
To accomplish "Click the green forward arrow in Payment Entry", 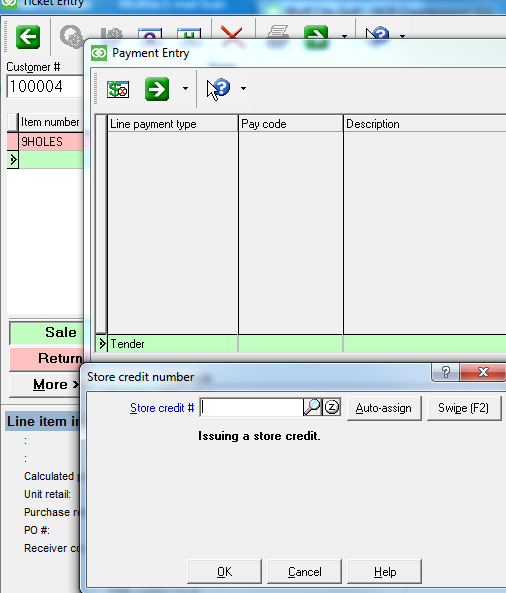I will coord(157,89).
